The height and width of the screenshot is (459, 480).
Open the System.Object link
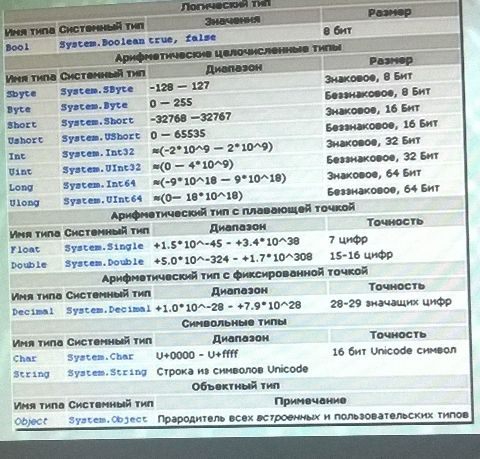(x=108, y=420)
